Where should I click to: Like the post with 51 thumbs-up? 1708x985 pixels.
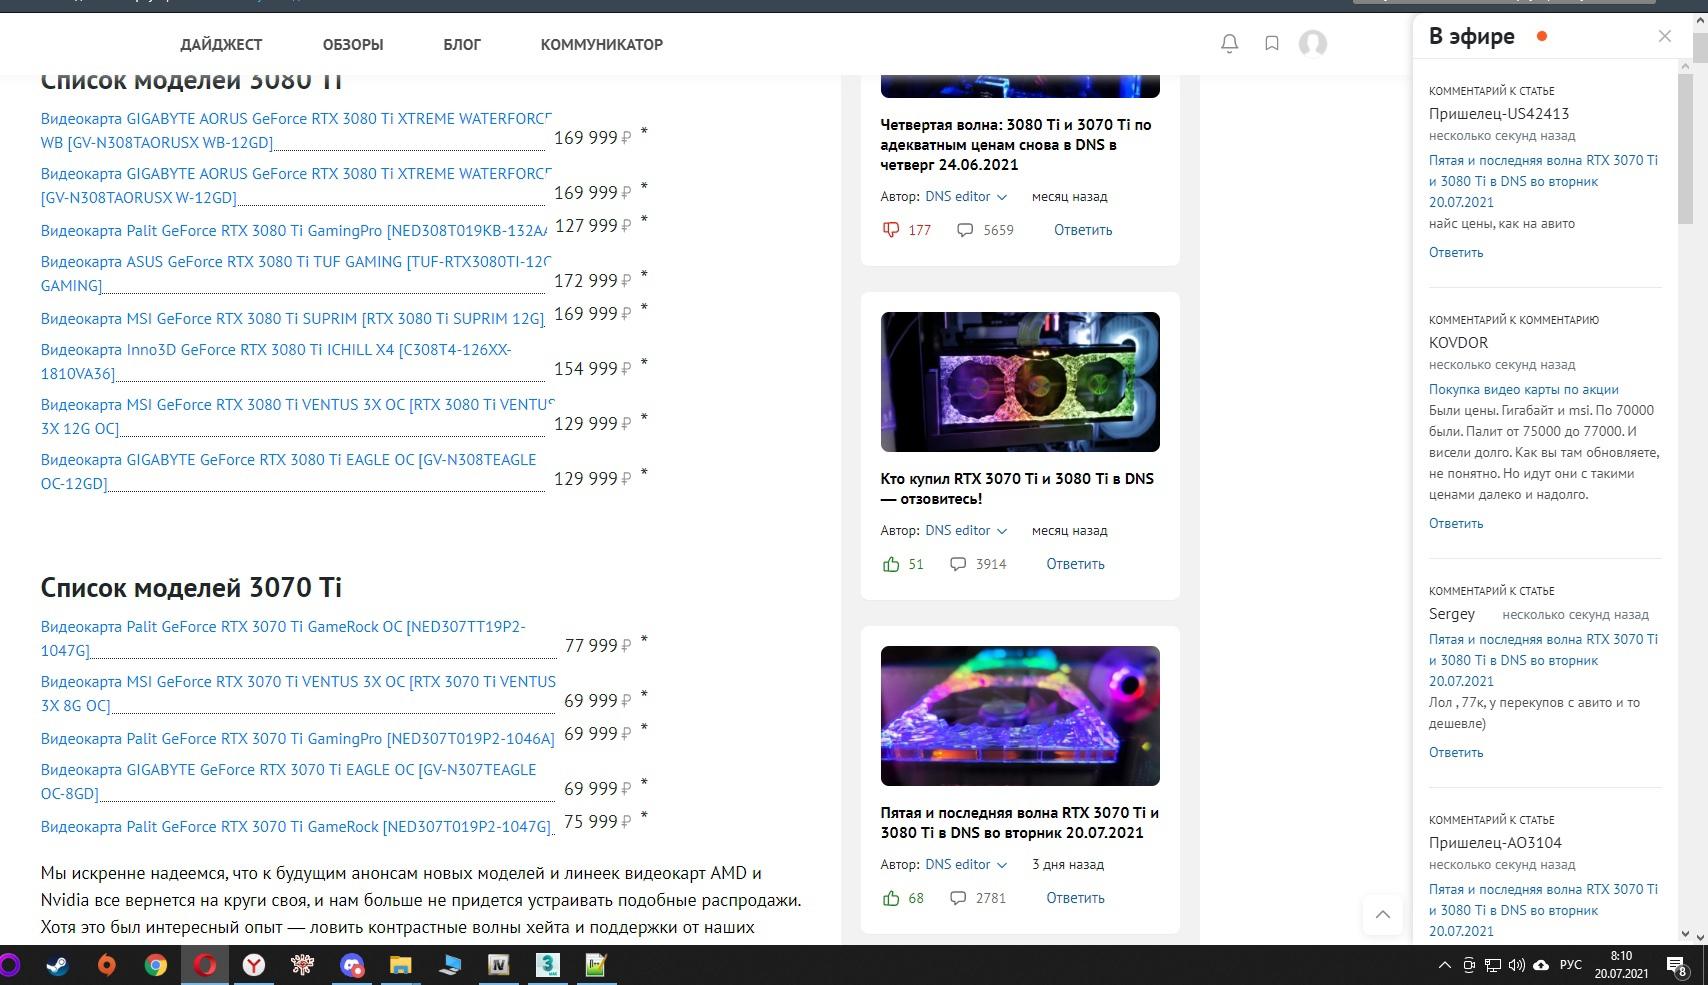(891, 564)
